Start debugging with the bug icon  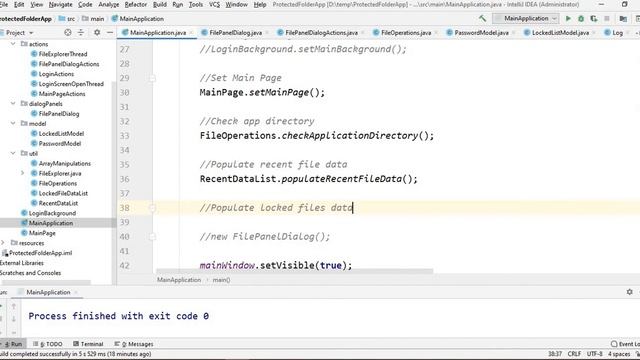581,18
